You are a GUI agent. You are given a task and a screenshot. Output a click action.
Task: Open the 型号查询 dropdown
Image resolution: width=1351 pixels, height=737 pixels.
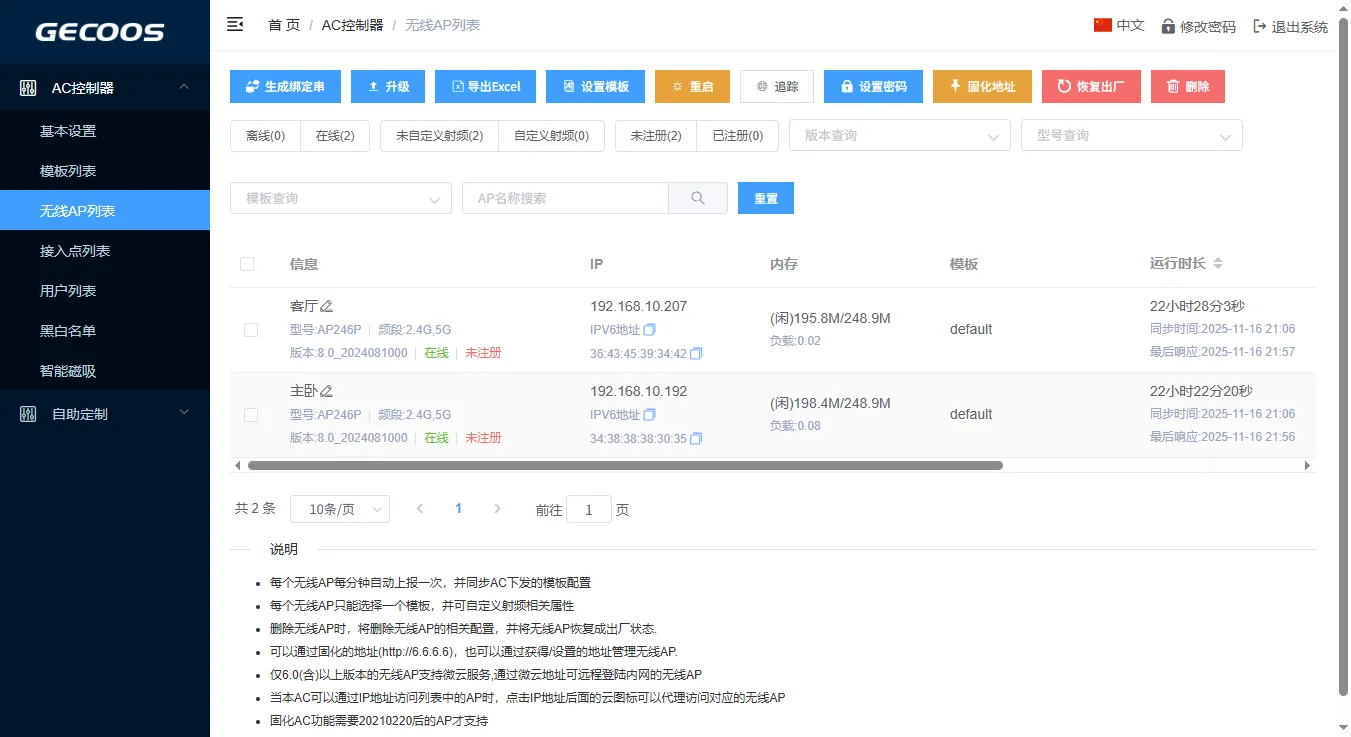coord(1131,135)
